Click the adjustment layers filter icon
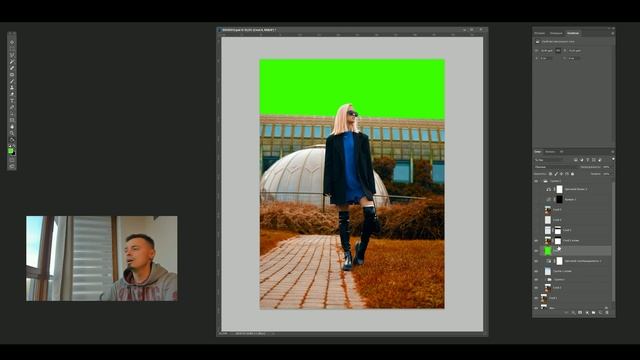 582,160
